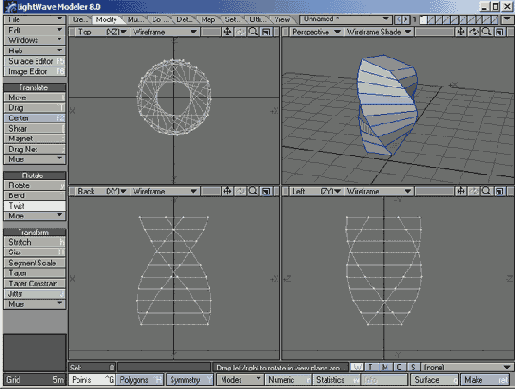Toggle Symmetry mode on
The height and width of the screenshot is (389, 515).
point(190,380)
